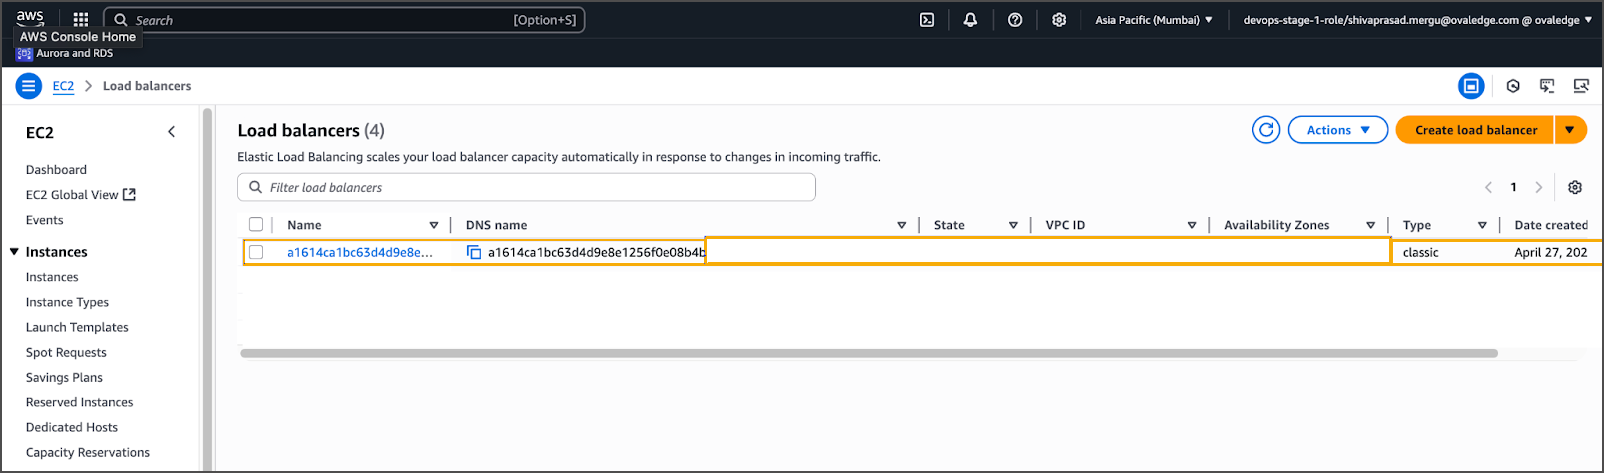Open the AWS services grid menu

[x=81, y=19]
